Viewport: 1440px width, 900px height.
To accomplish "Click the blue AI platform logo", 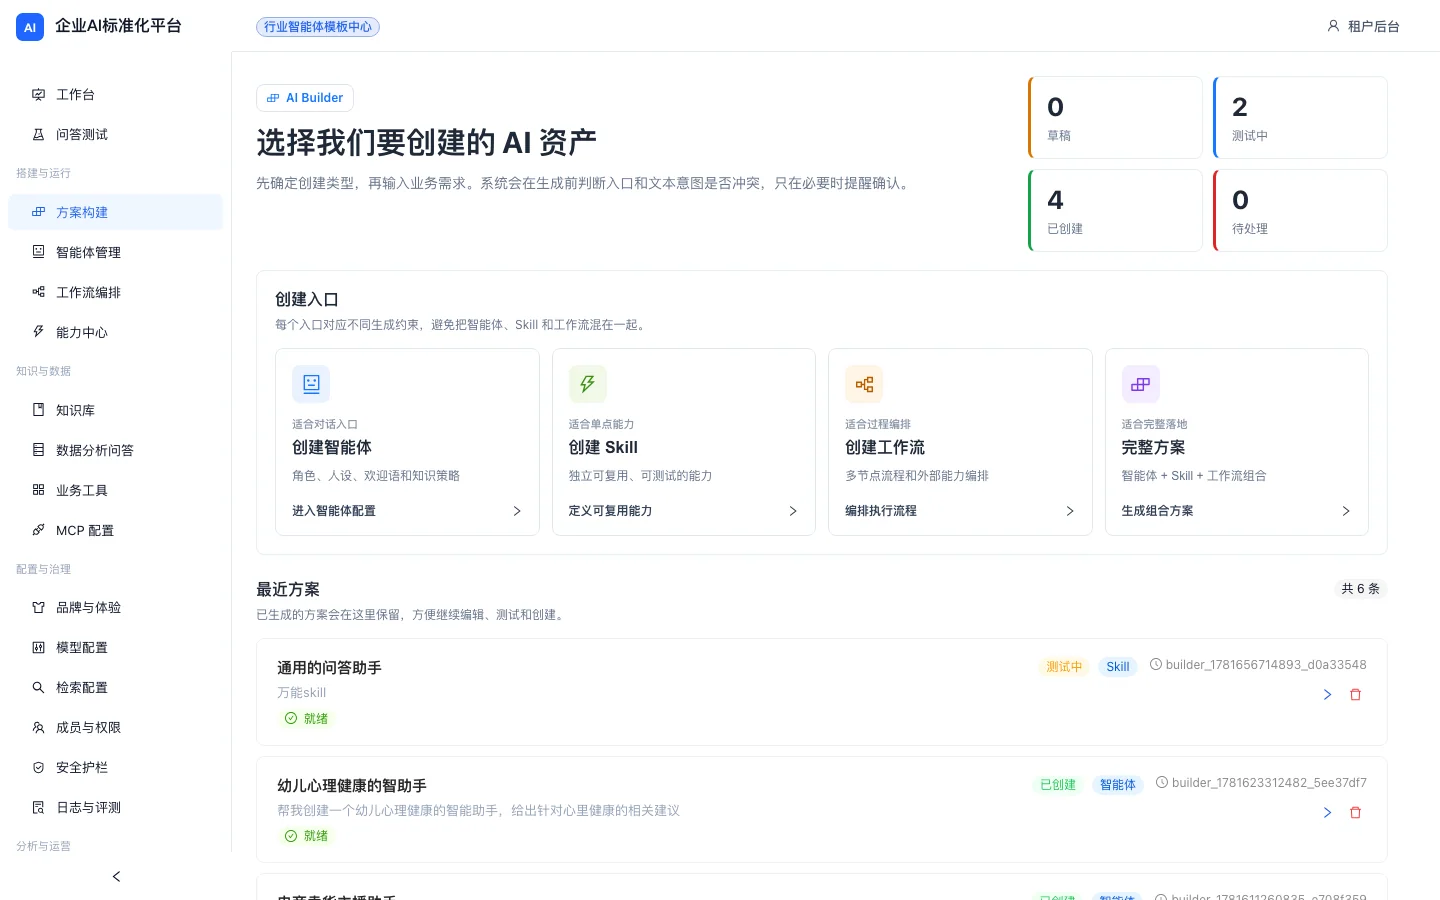I will click(x=30, y=27).
